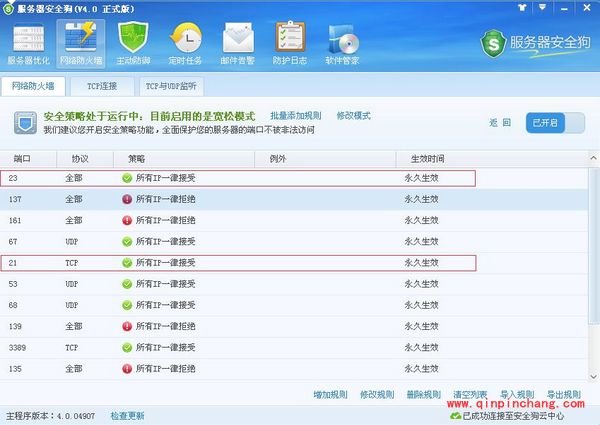The image size is (600, 425).
Task: Click the skin shirt icon in title bar
Action: click(x=522, y=7)
